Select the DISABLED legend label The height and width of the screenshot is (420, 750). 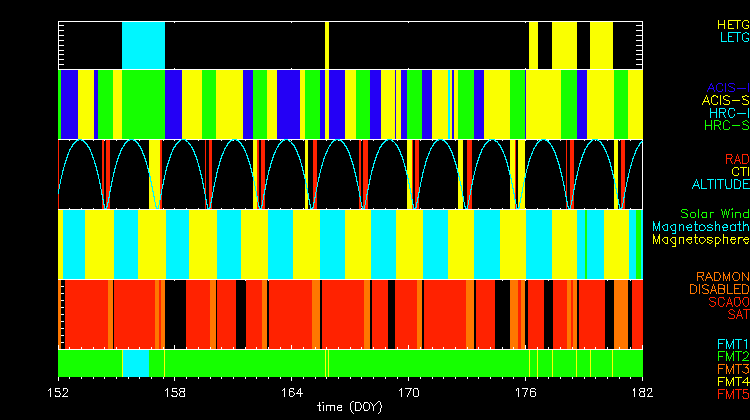[718, 289]
